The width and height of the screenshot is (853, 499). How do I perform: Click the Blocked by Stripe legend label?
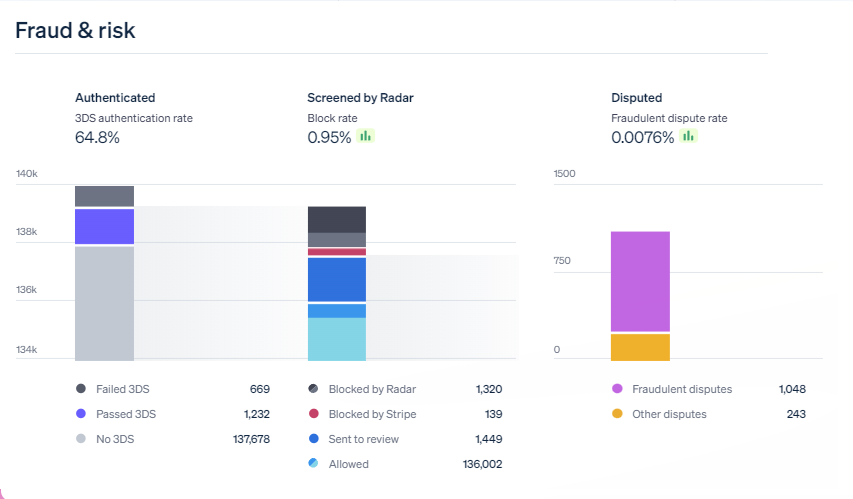[x=372, y=414]
